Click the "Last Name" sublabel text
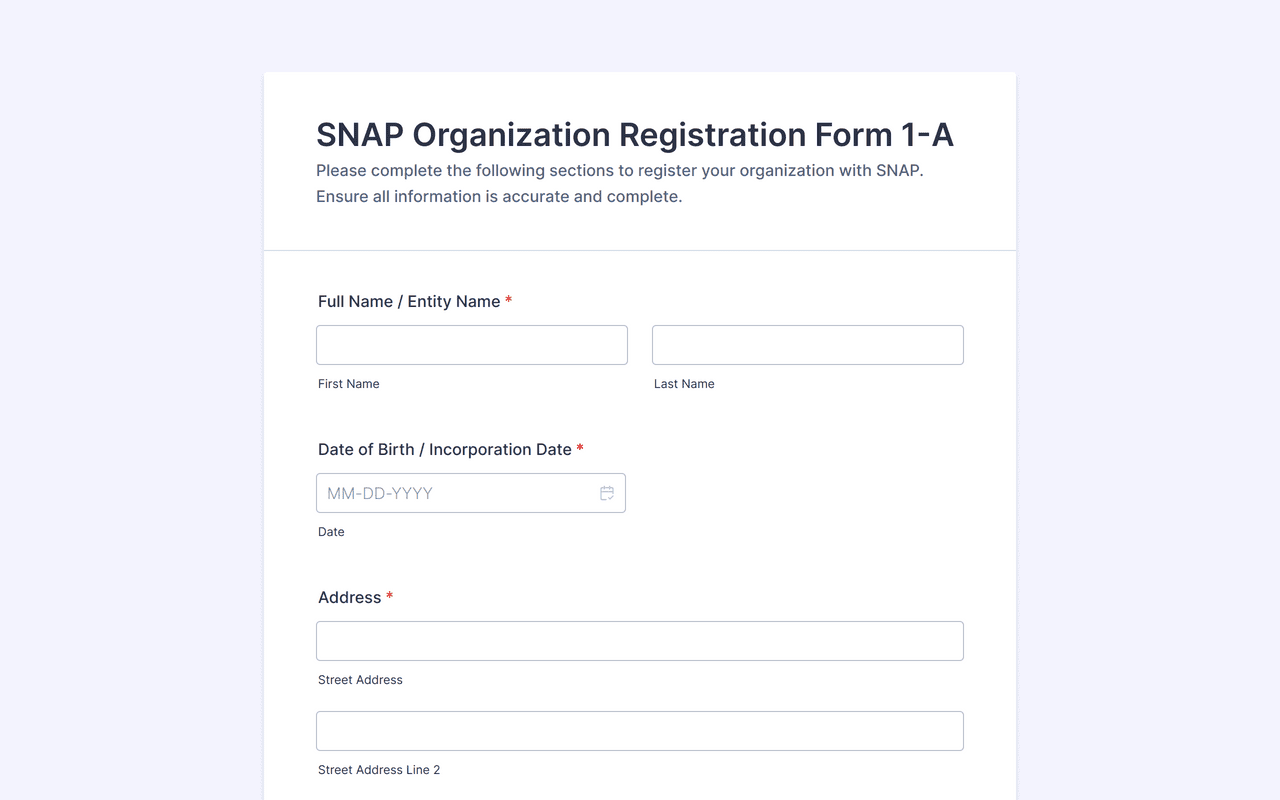This screenshot has width=1280, height=800. (x=684, y=384)
